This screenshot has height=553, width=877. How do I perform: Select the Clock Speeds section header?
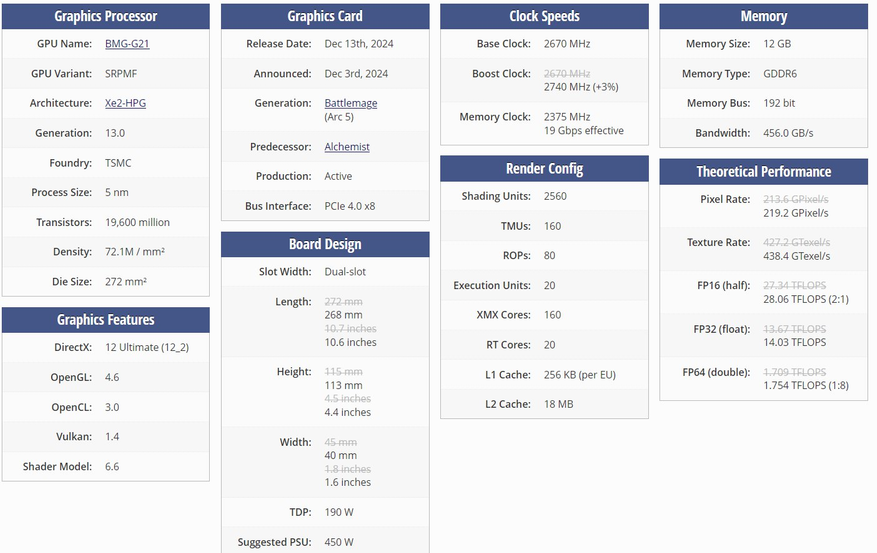[544, 16]
